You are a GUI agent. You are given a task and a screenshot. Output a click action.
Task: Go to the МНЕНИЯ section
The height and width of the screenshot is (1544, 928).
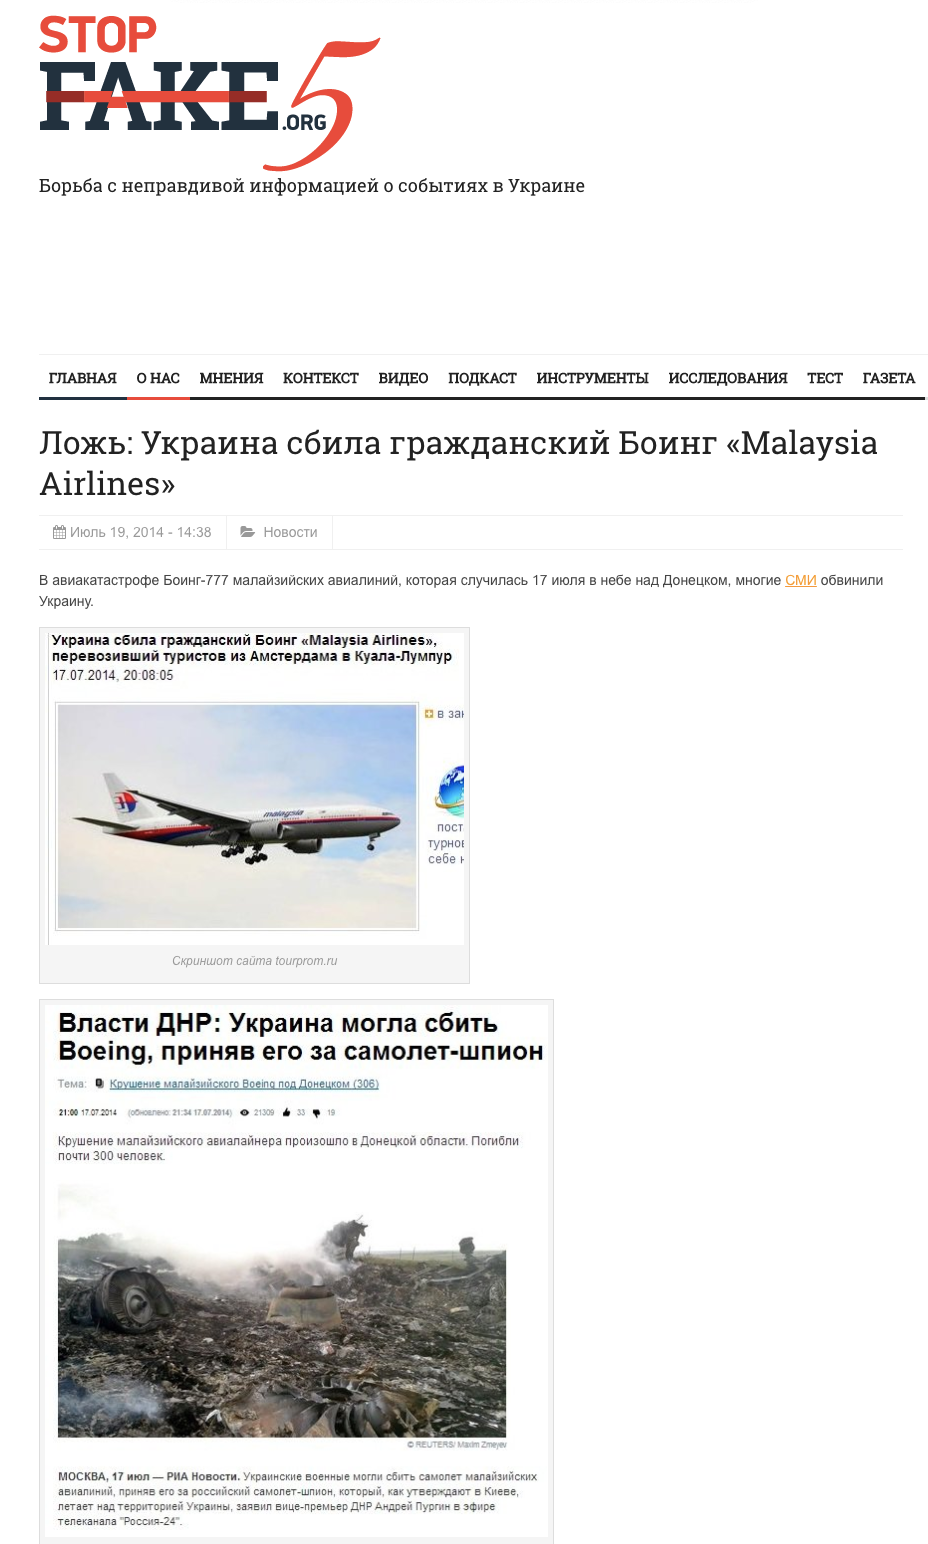(x=231, y=378)
